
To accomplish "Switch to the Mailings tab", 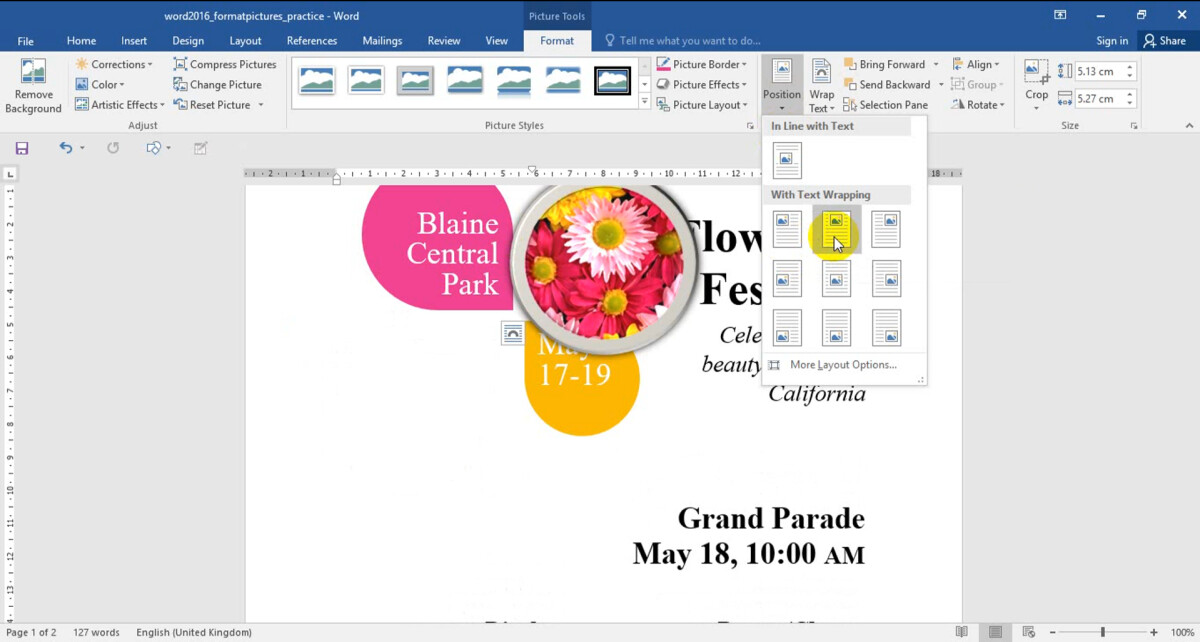I will click(x=382, y=41).
